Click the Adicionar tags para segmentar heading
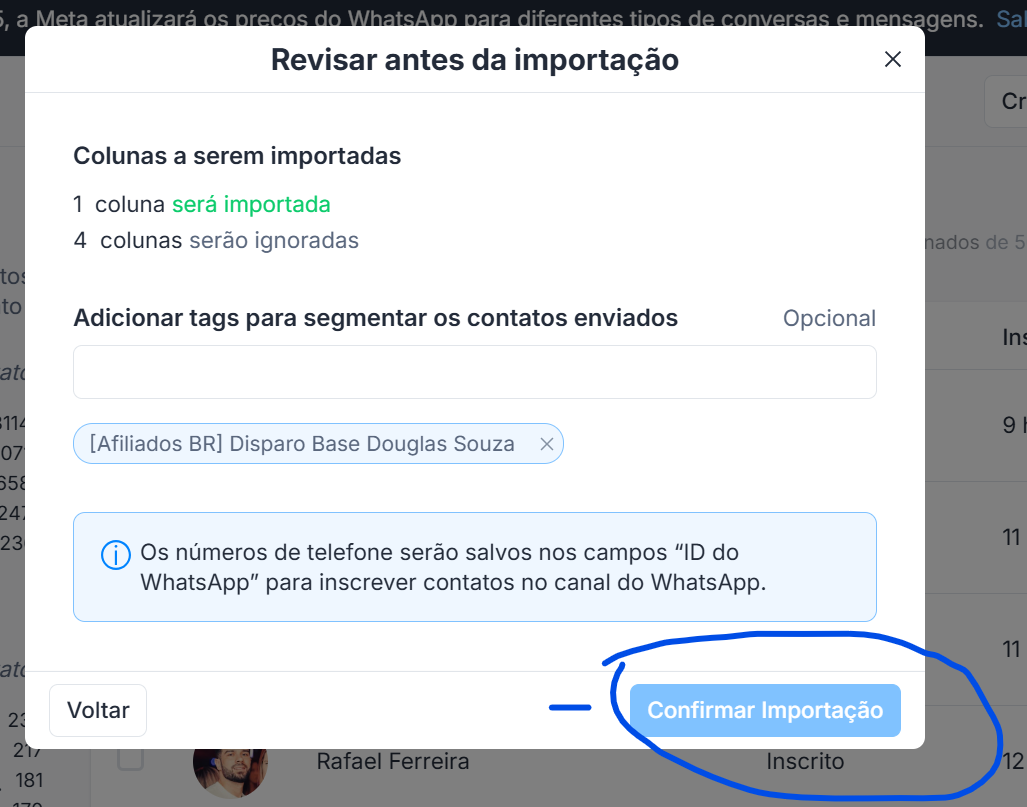 (x=375, y=318)
